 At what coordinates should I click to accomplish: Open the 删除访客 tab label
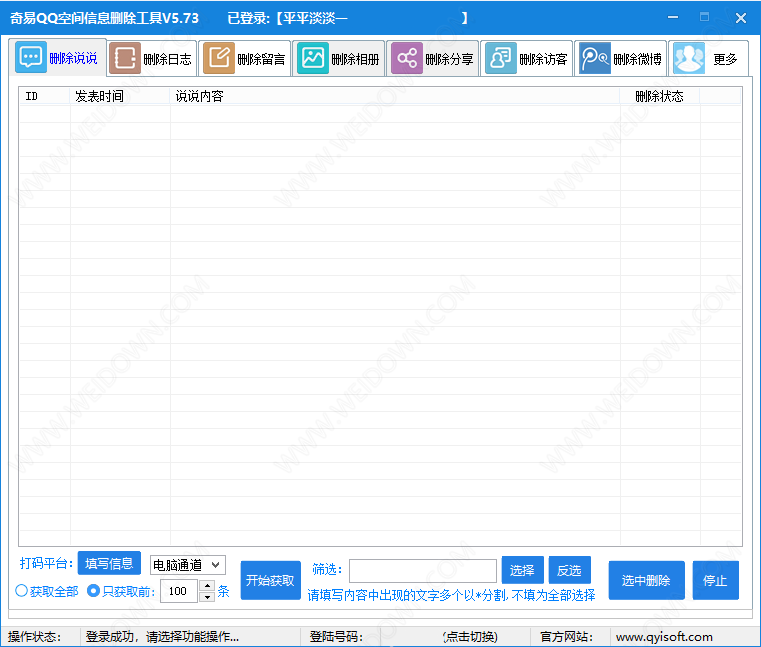tap(544, 59)
